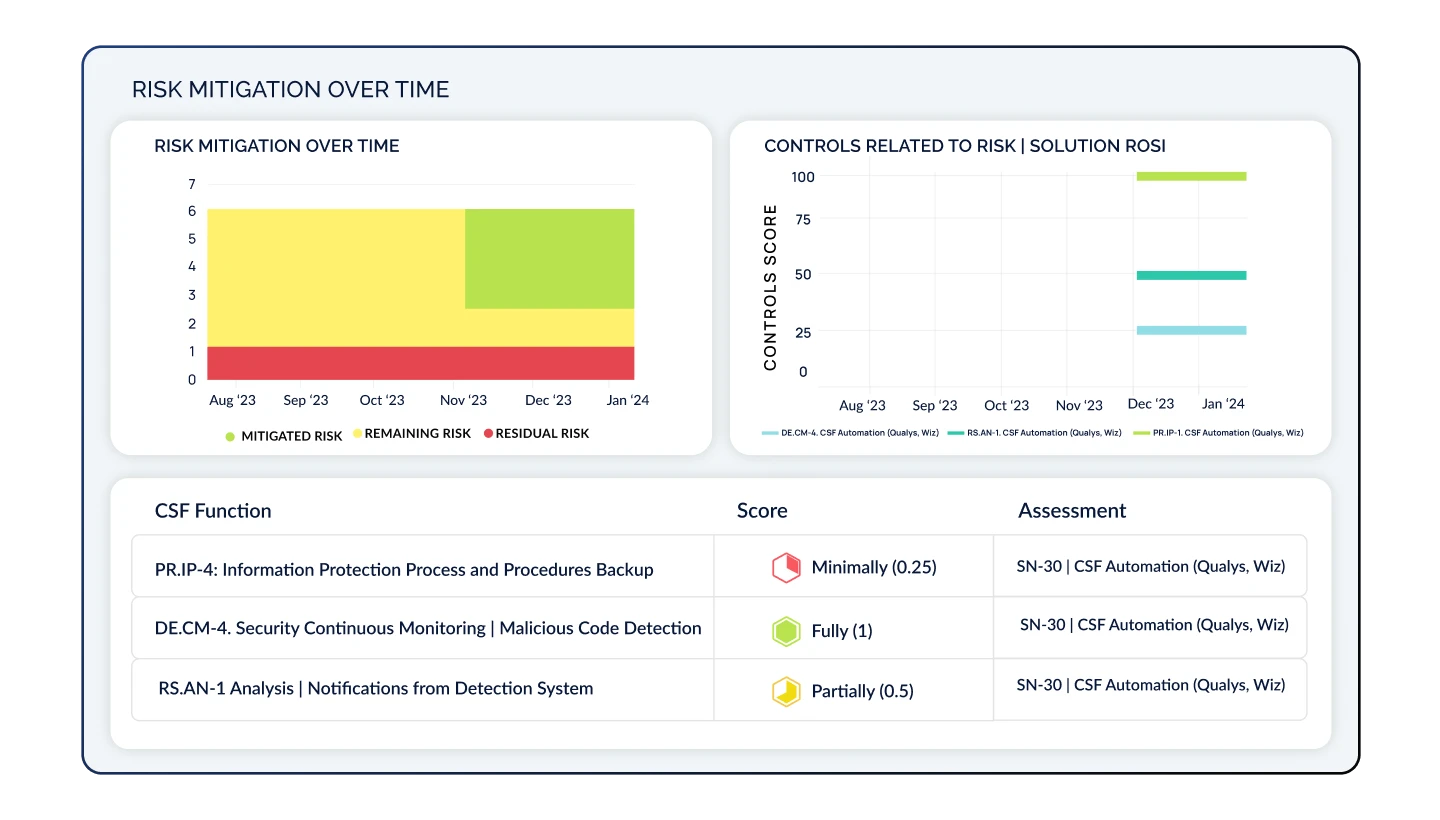Click the Jan '24 label on controls chart

pyautogui.click(x=1223, y=404)
